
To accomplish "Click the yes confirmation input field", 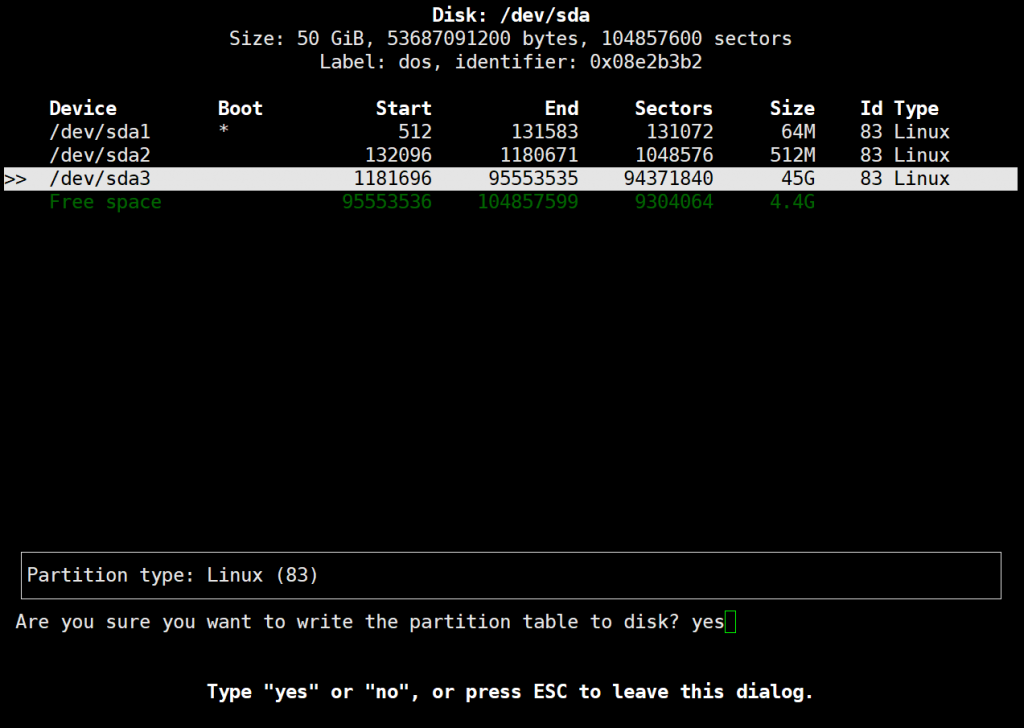I will point(710,621).
